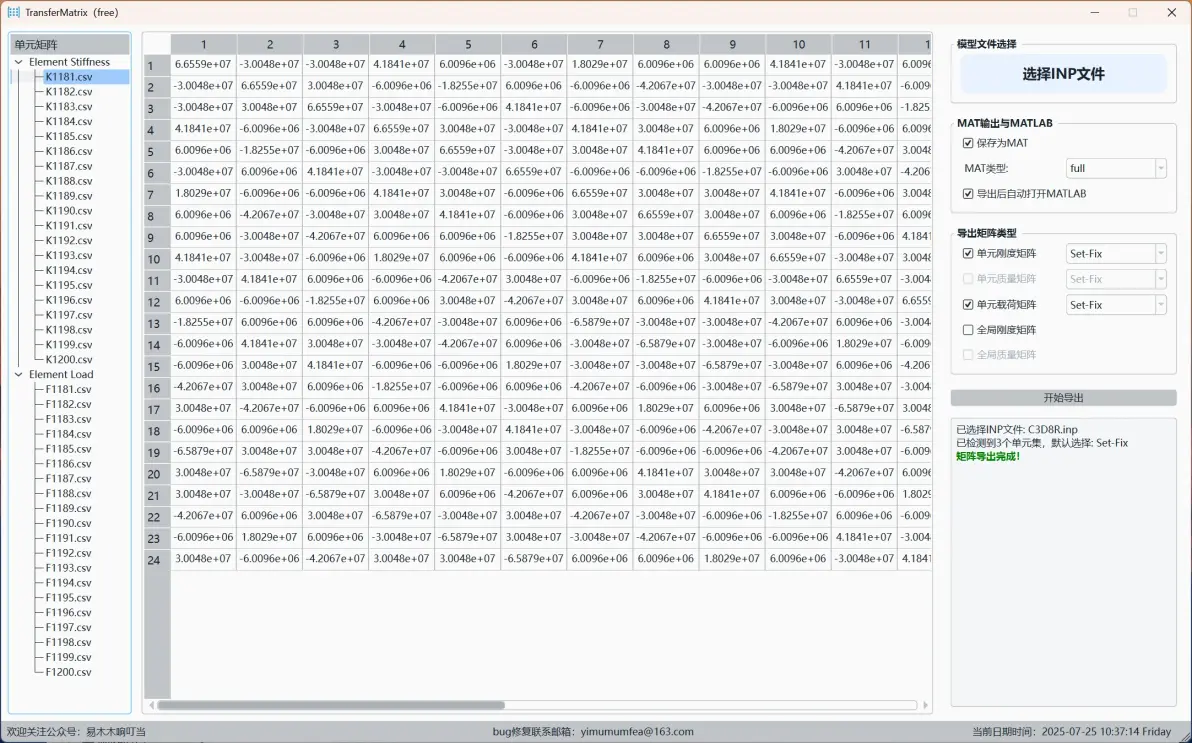Open the 单元载荷矩阵 Set-Fix dropdown
The height and width of the screenshot is (743, 1192).
pyautogui.click(x=1116, y=305)
